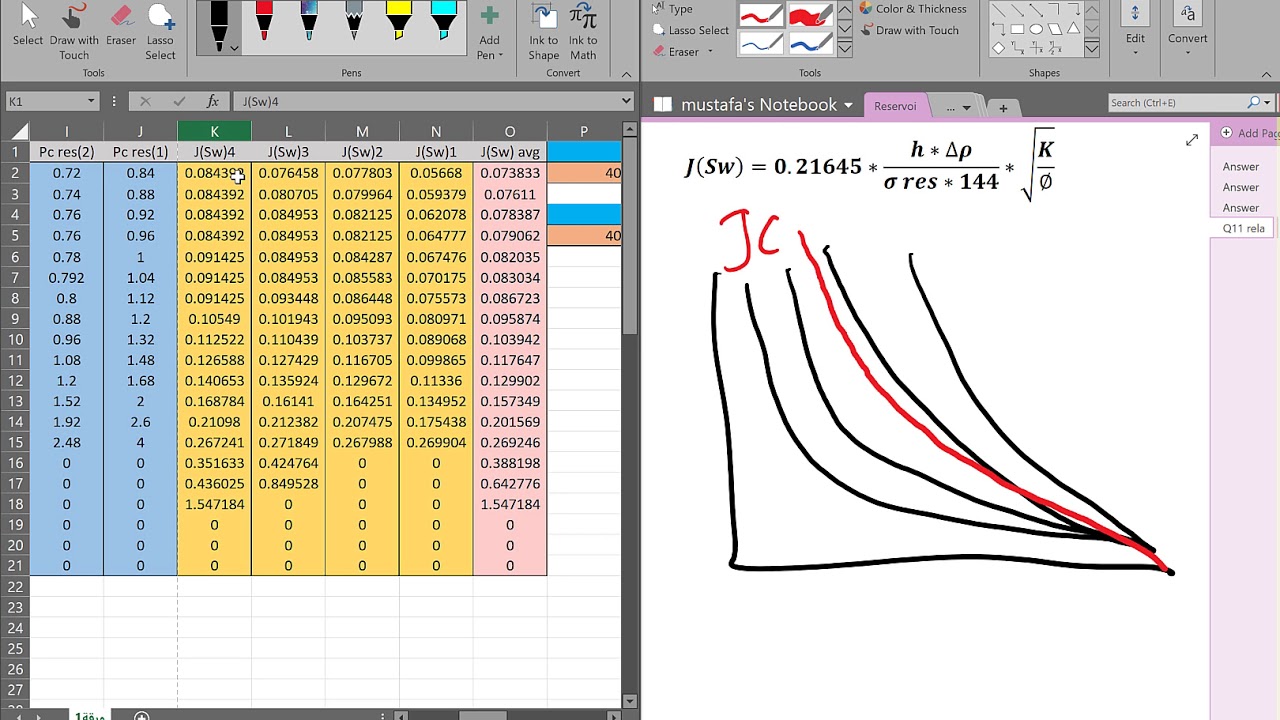This screenshot has width=1280, height=720.
Task: Add a new sheet in Excel
Action: tap(142, 715)
